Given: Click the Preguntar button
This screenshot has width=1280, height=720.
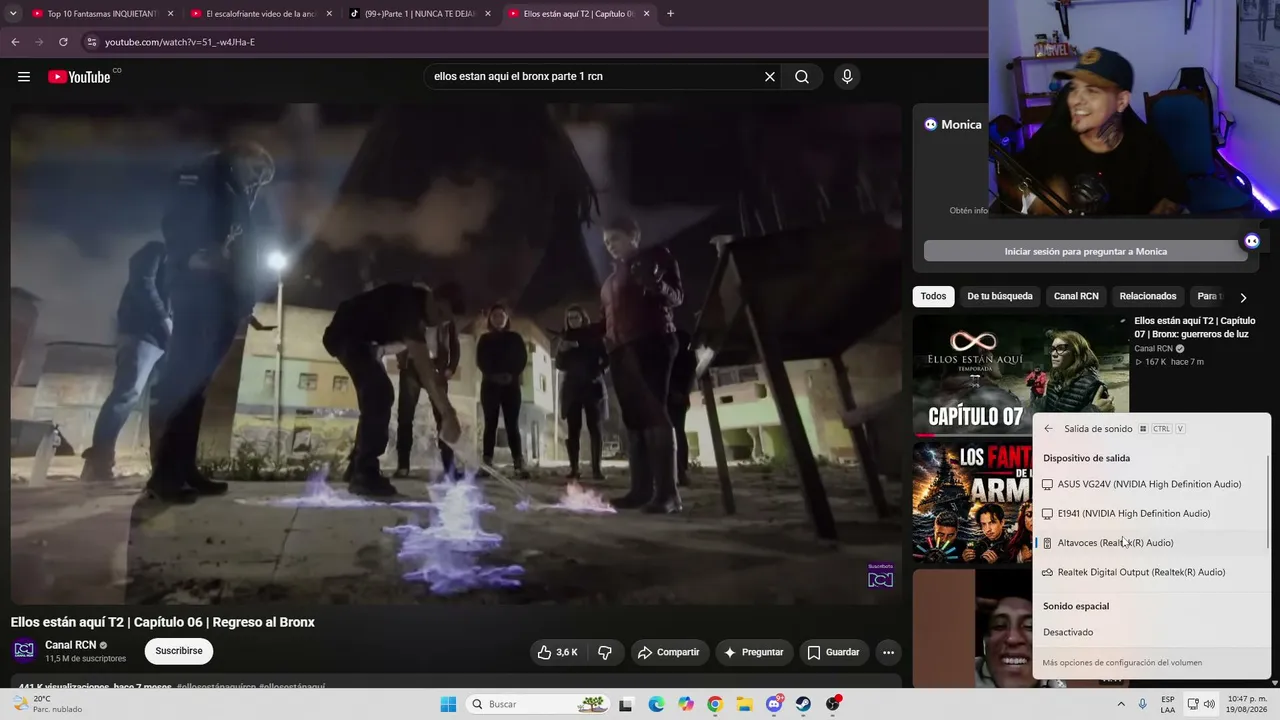Looking at the screenshot, I should click(x=753, y=652).
